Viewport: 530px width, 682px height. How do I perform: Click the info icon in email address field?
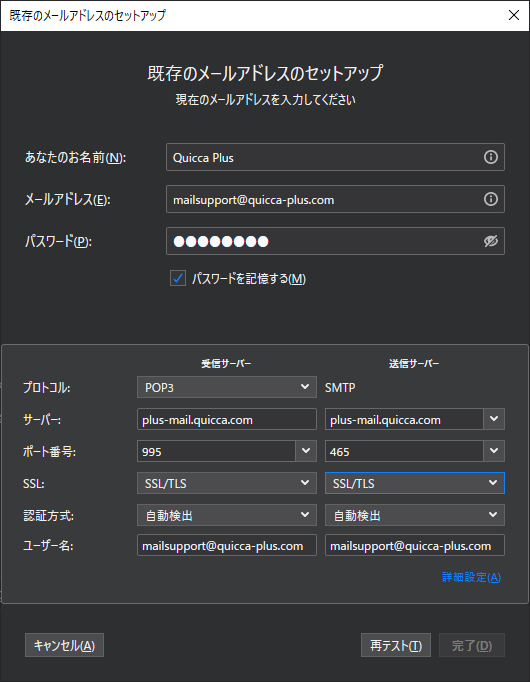click(x=490, y=199)
